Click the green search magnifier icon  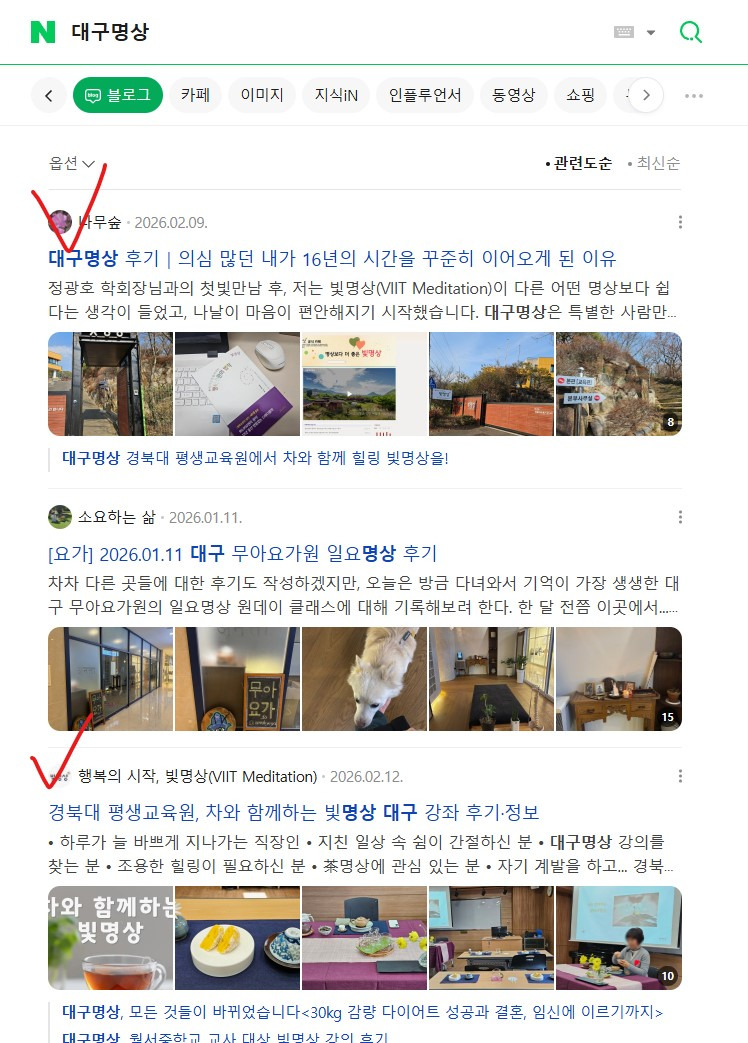pyautogui.click(x=691, y=32)
